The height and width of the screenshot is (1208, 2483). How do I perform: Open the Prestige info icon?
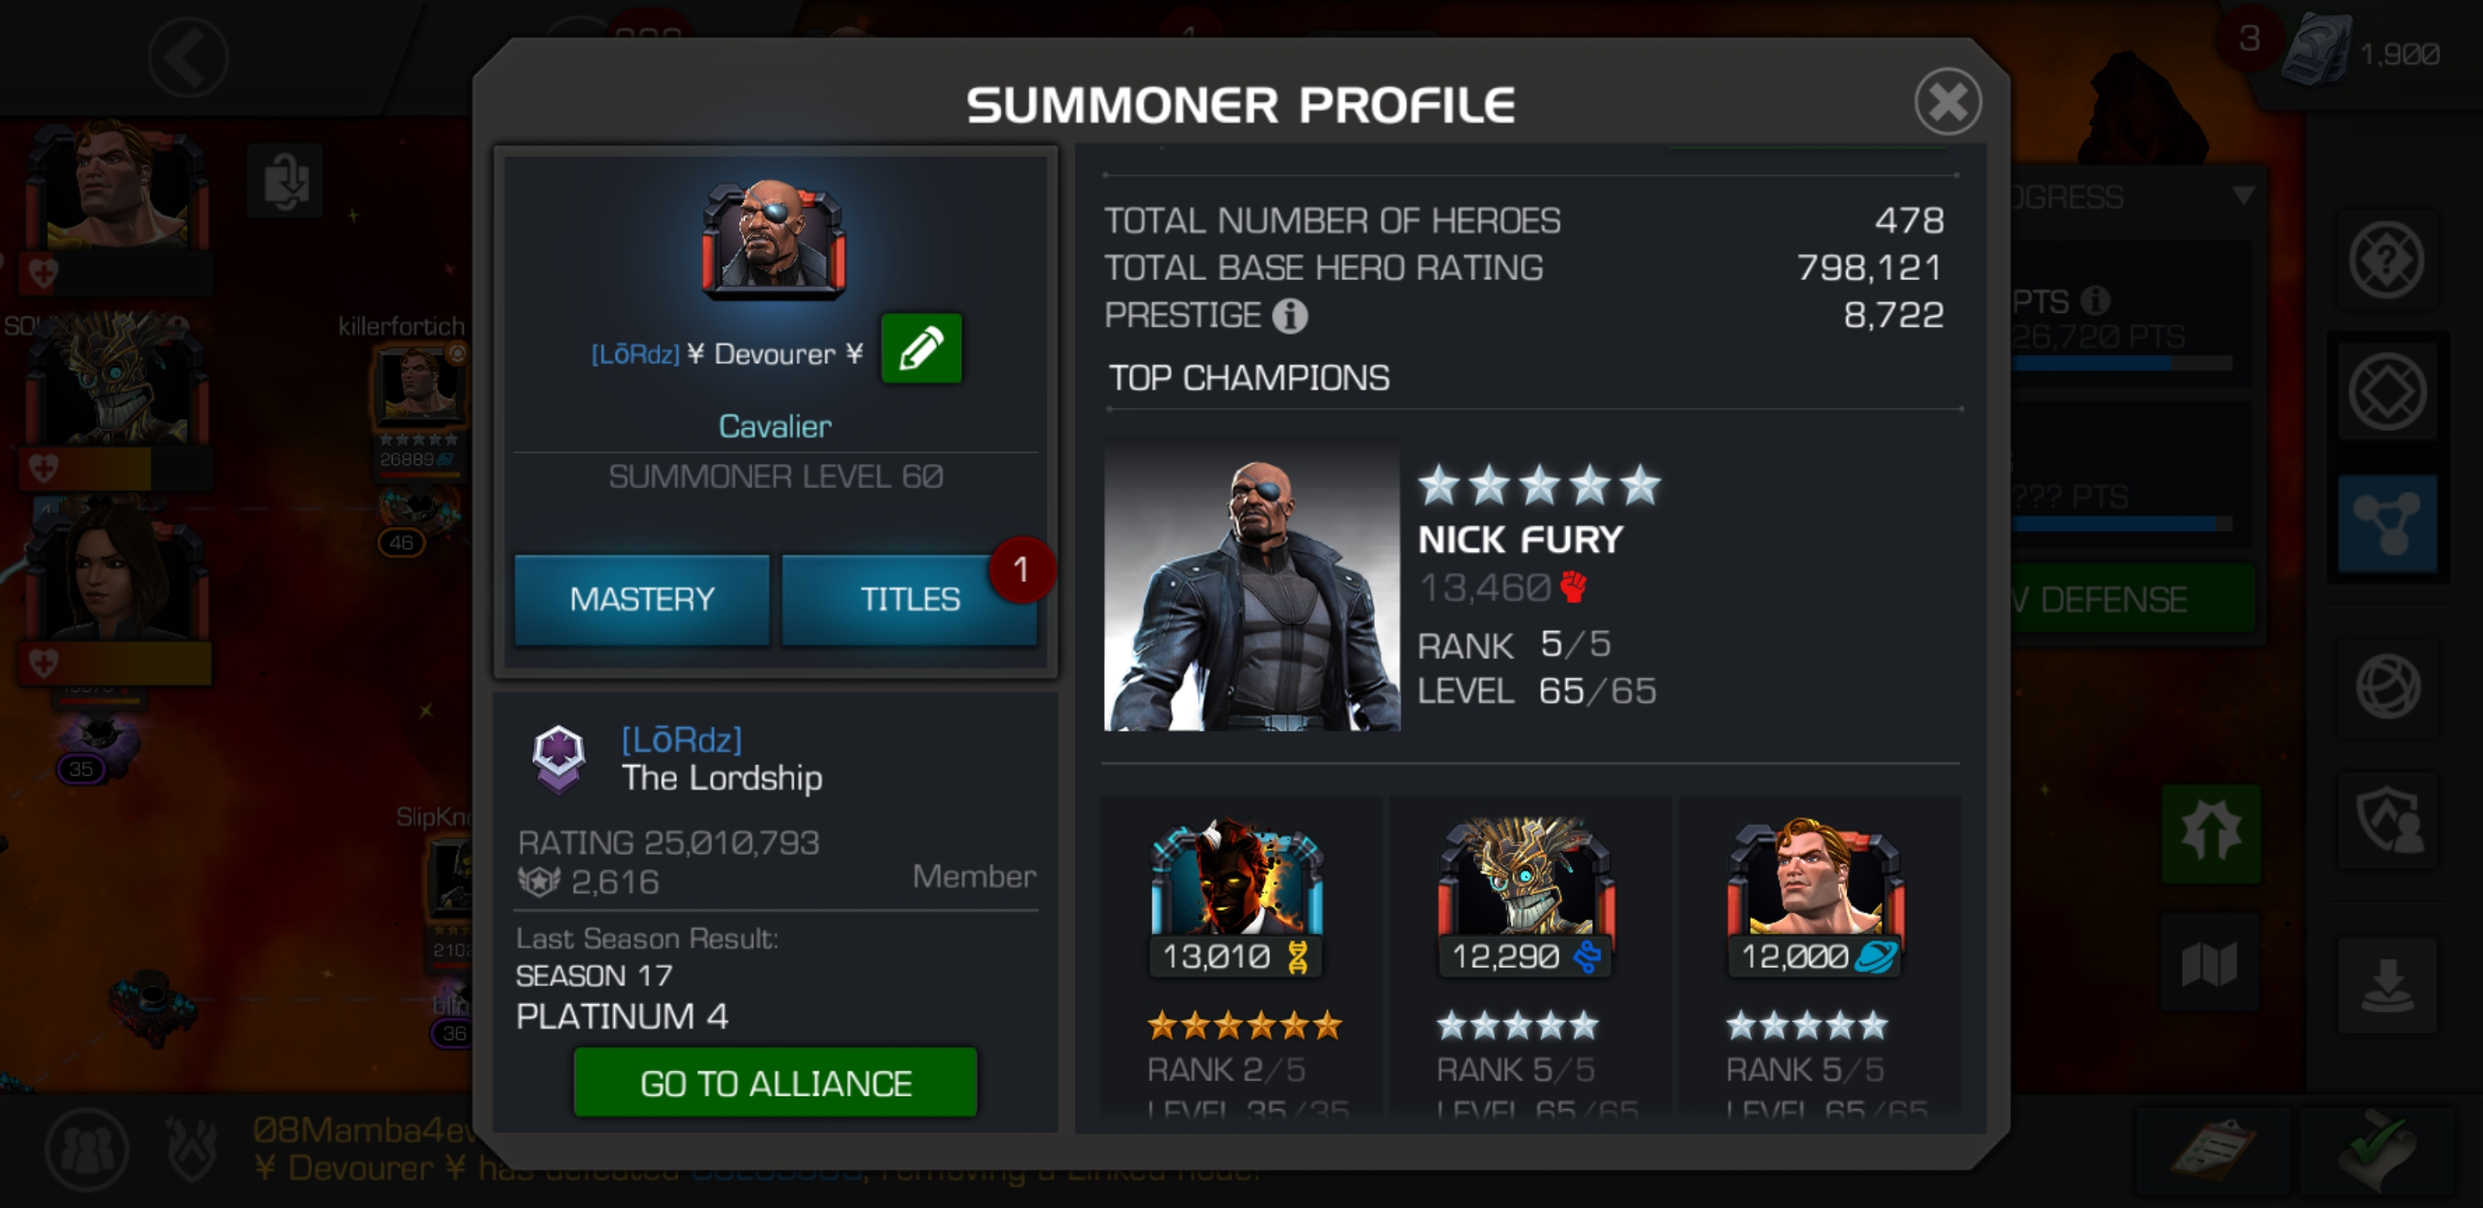coord(1290,316)
